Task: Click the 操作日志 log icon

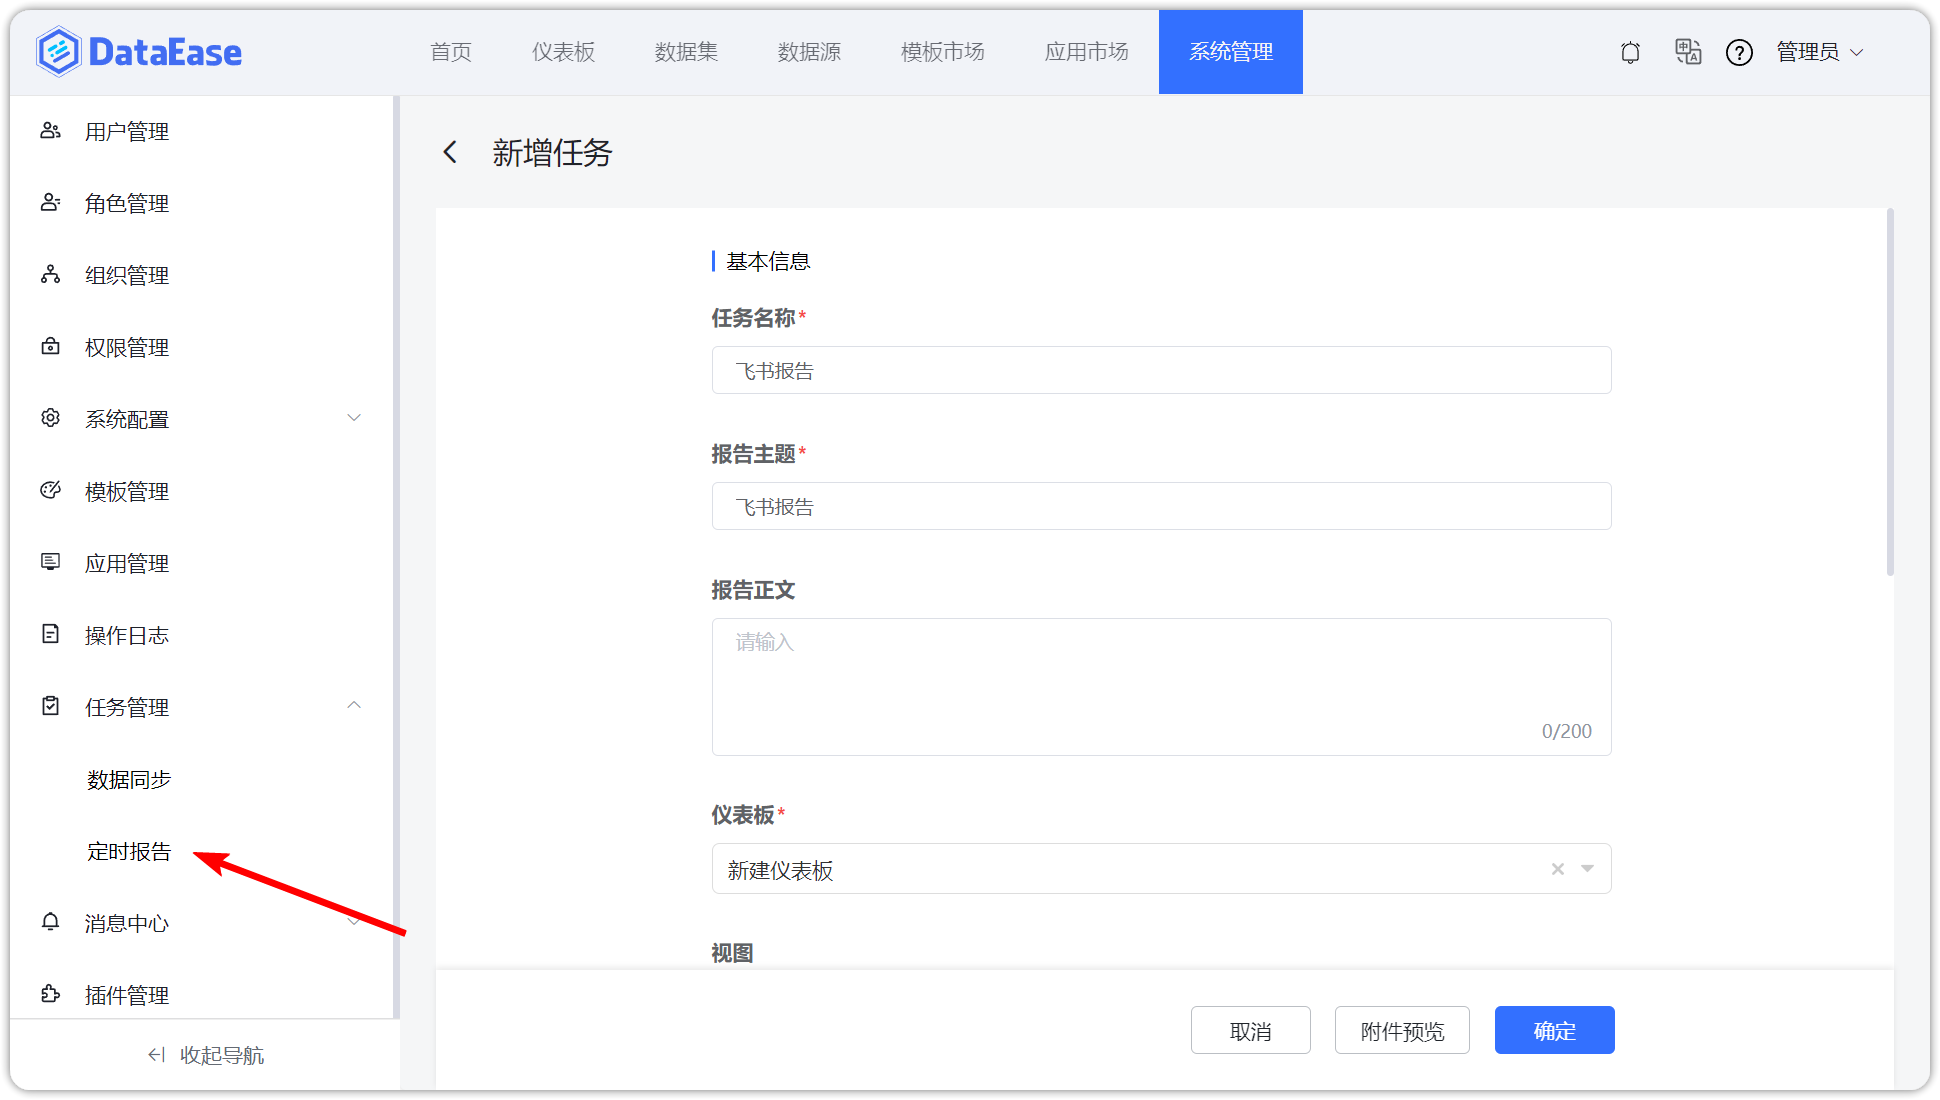Action: tap(51, 634)
